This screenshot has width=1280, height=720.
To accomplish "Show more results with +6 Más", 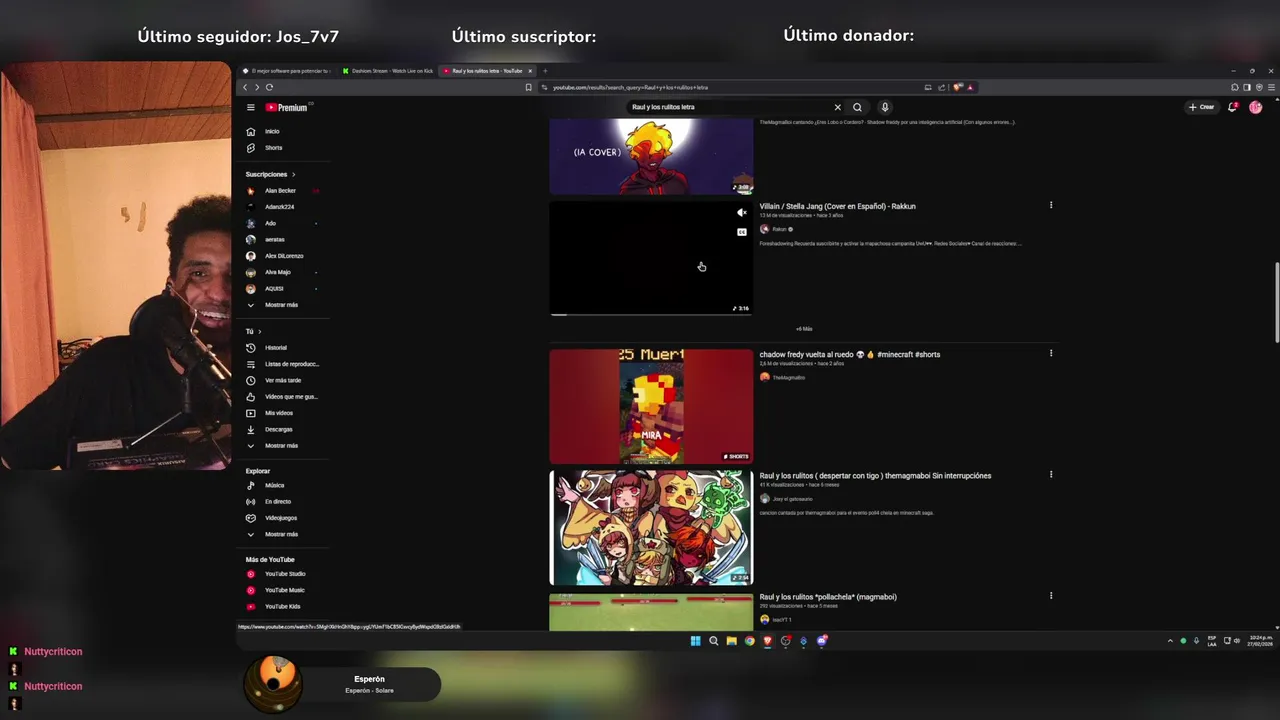I will pyautogui.click(x=804, y=329).
